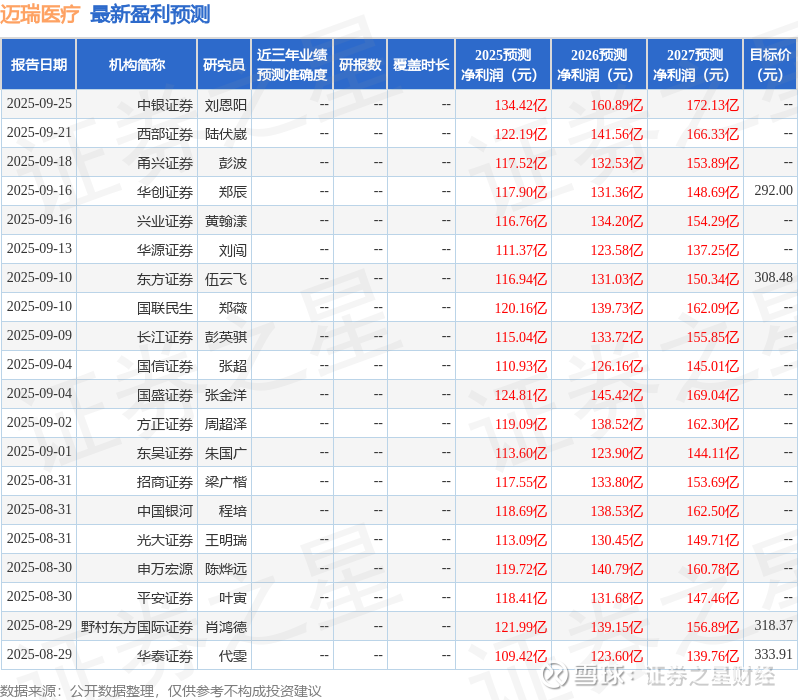Select the 研究员 column header
Screen dimensions: 798x700
(224, 64)
